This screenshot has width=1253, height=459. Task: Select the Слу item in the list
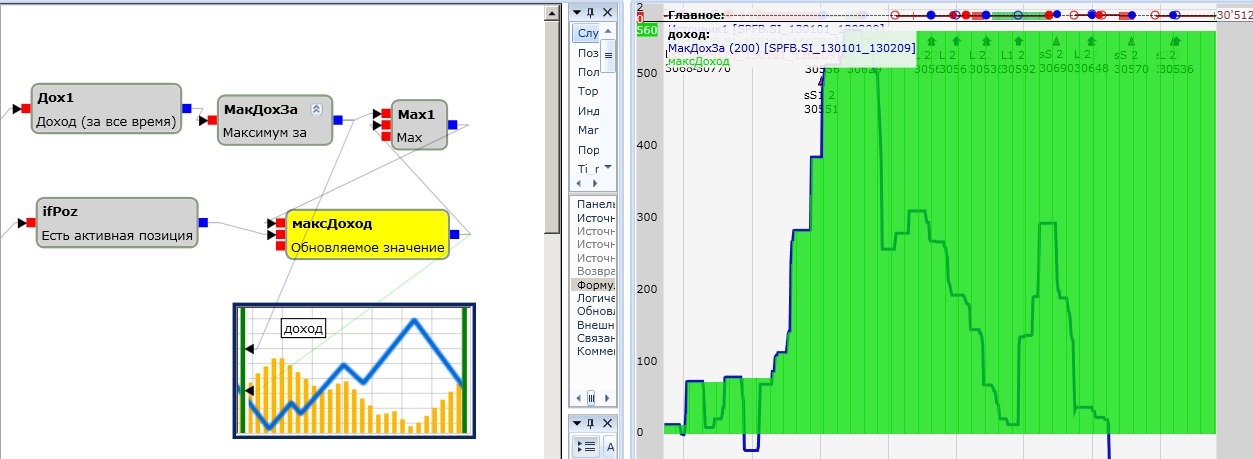click(587, 33)
